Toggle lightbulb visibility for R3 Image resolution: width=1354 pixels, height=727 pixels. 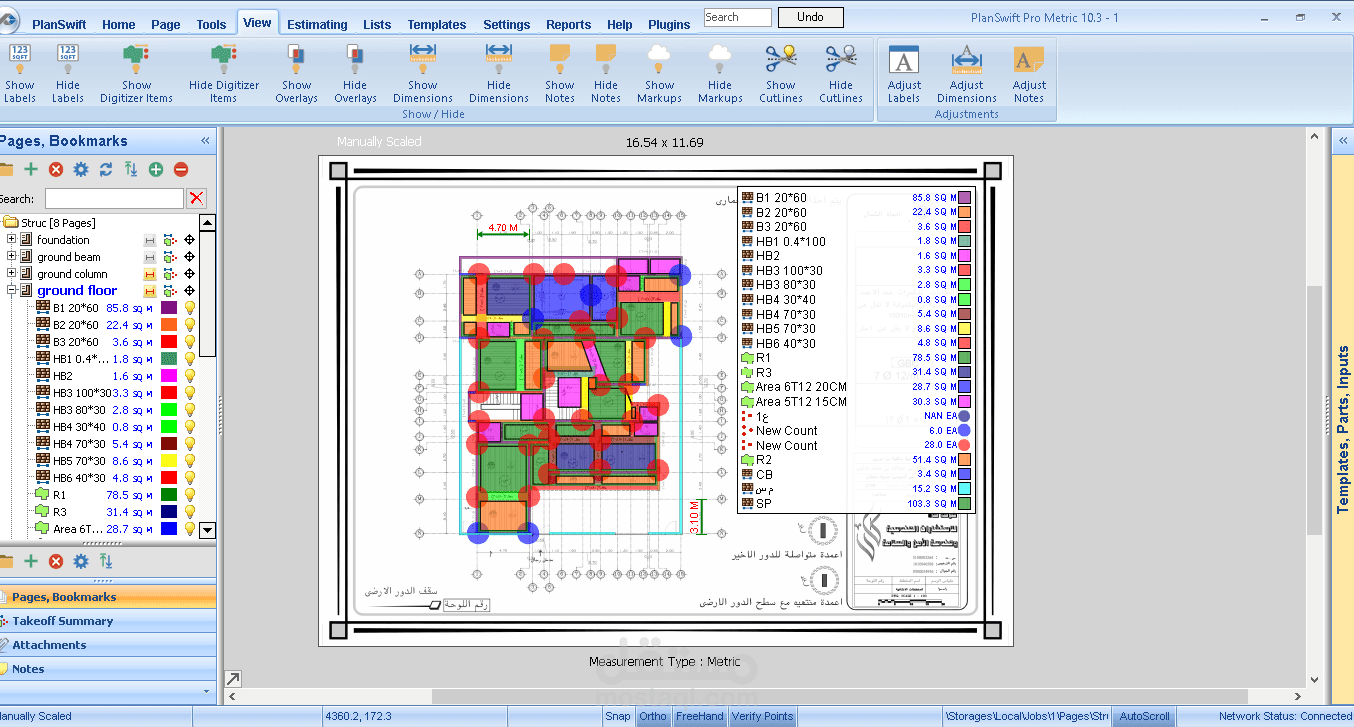(x=189, y=512)
